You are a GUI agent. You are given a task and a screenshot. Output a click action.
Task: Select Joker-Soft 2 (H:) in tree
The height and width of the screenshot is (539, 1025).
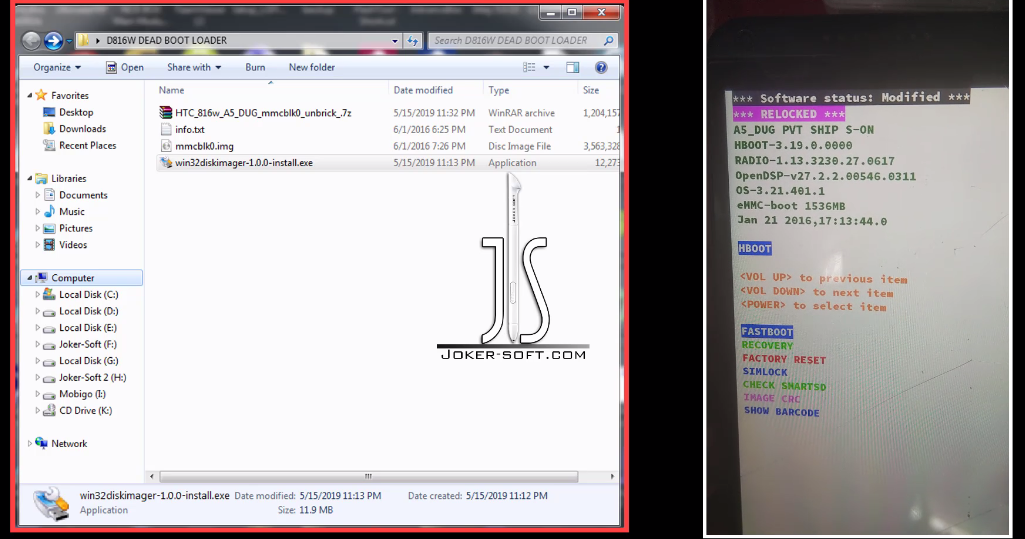(92, 378)
